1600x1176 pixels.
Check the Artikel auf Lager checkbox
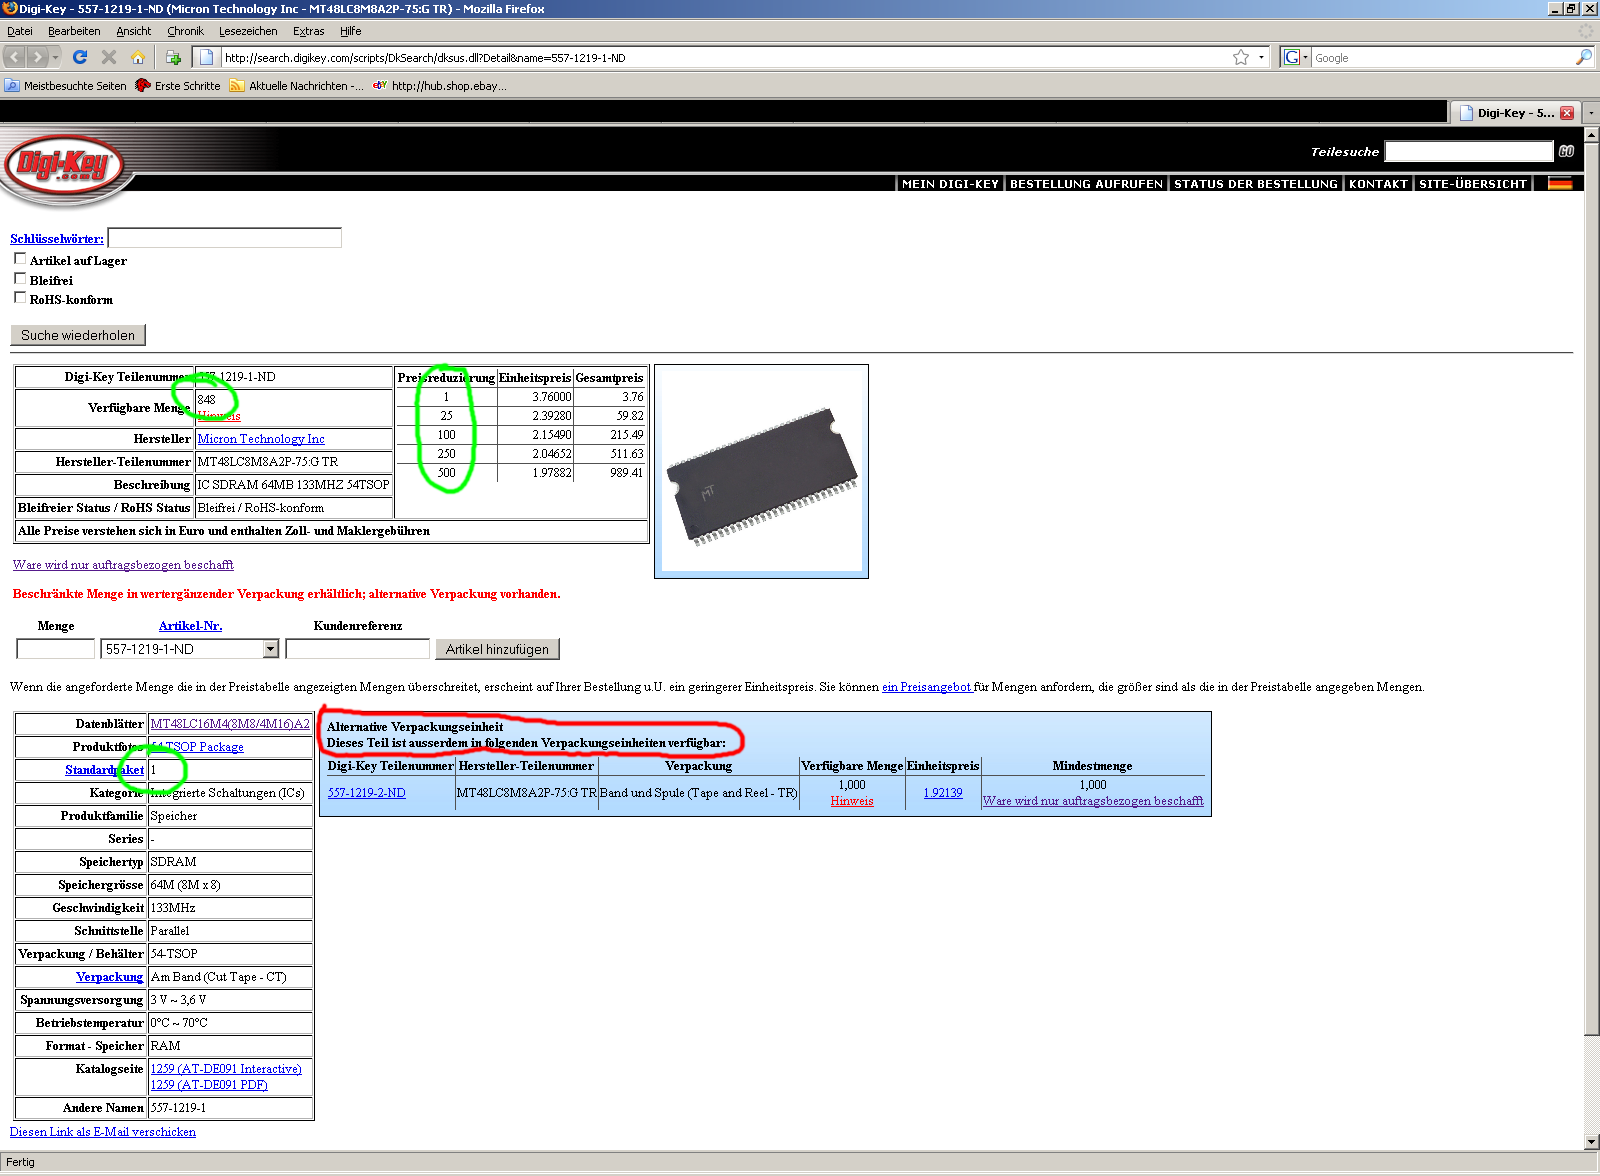[20, 259]
